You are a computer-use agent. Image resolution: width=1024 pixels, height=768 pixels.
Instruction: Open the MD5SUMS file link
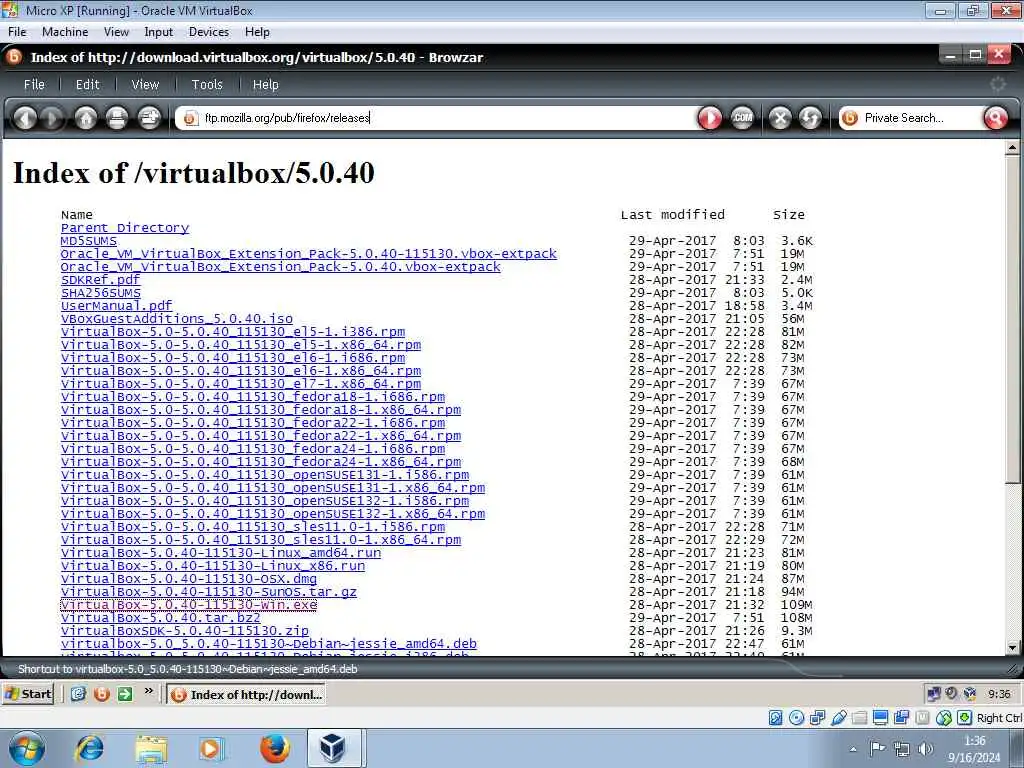click(89, 241)
